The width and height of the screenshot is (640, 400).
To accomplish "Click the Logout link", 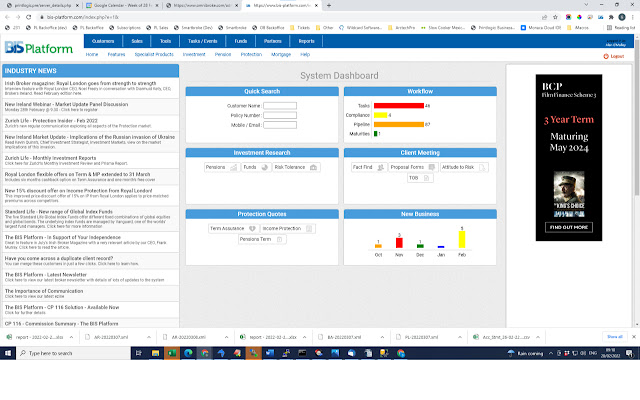I will coord(617,56).
